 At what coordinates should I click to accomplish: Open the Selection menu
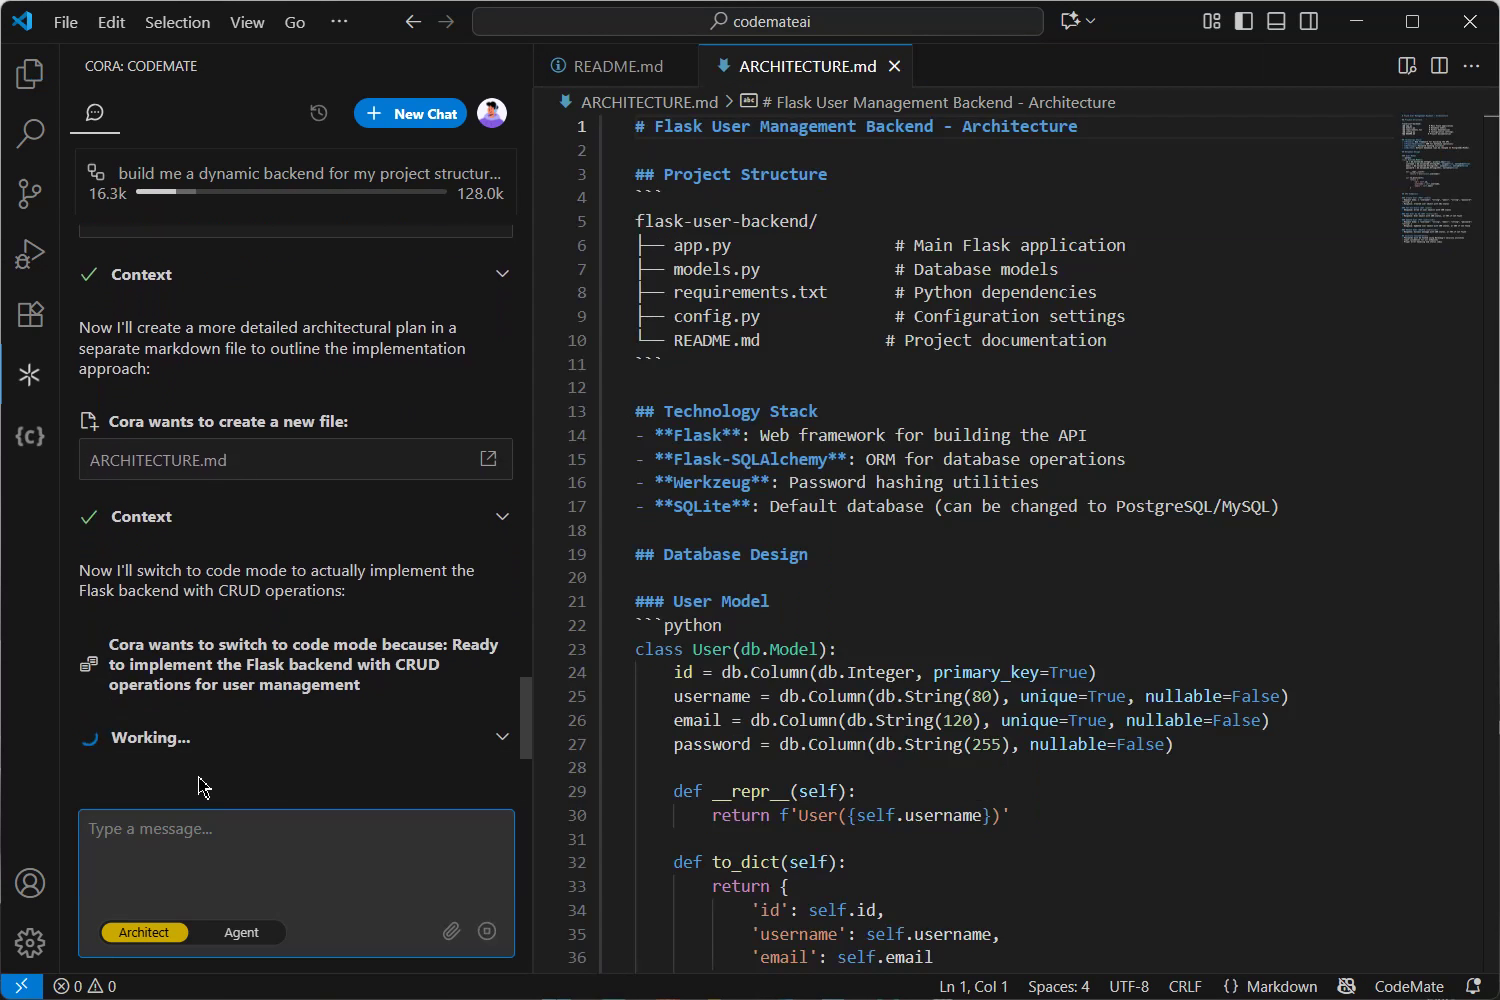click(x=177, y=22)
